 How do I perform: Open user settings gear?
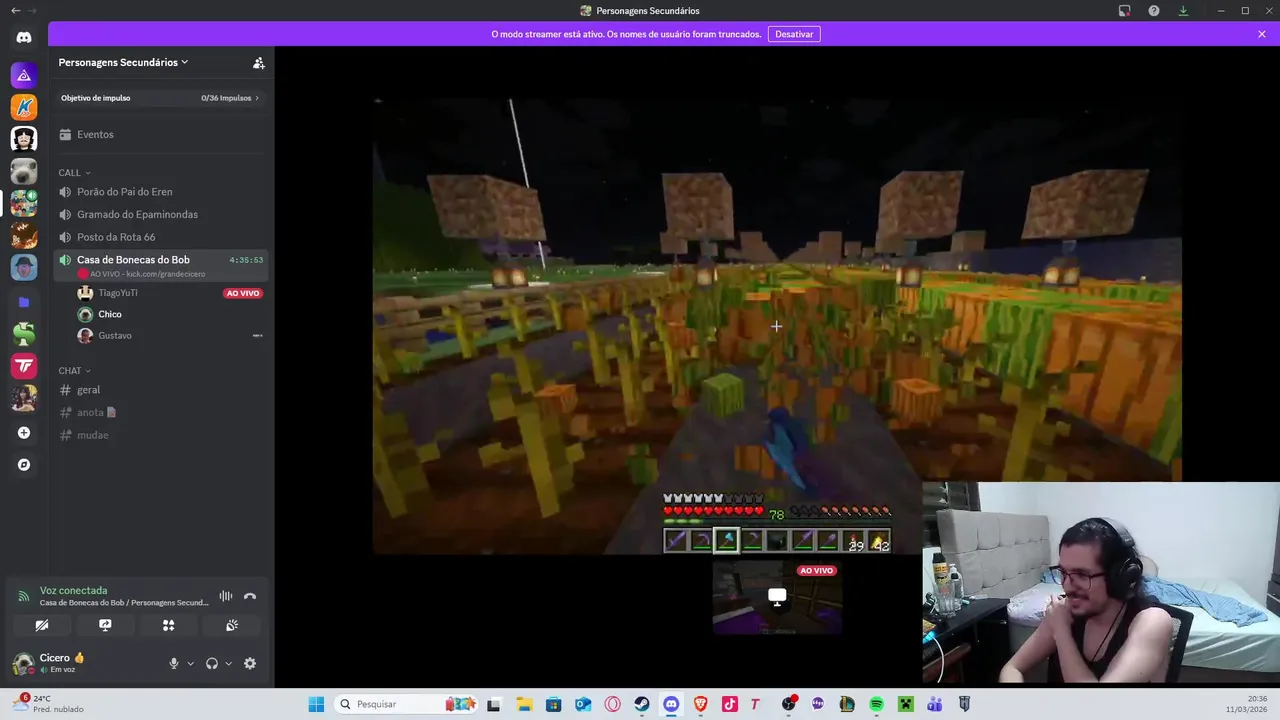coord(250,663)
